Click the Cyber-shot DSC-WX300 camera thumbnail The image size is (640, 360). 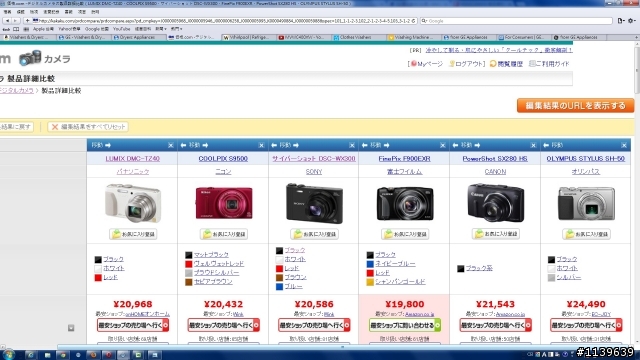314,203
